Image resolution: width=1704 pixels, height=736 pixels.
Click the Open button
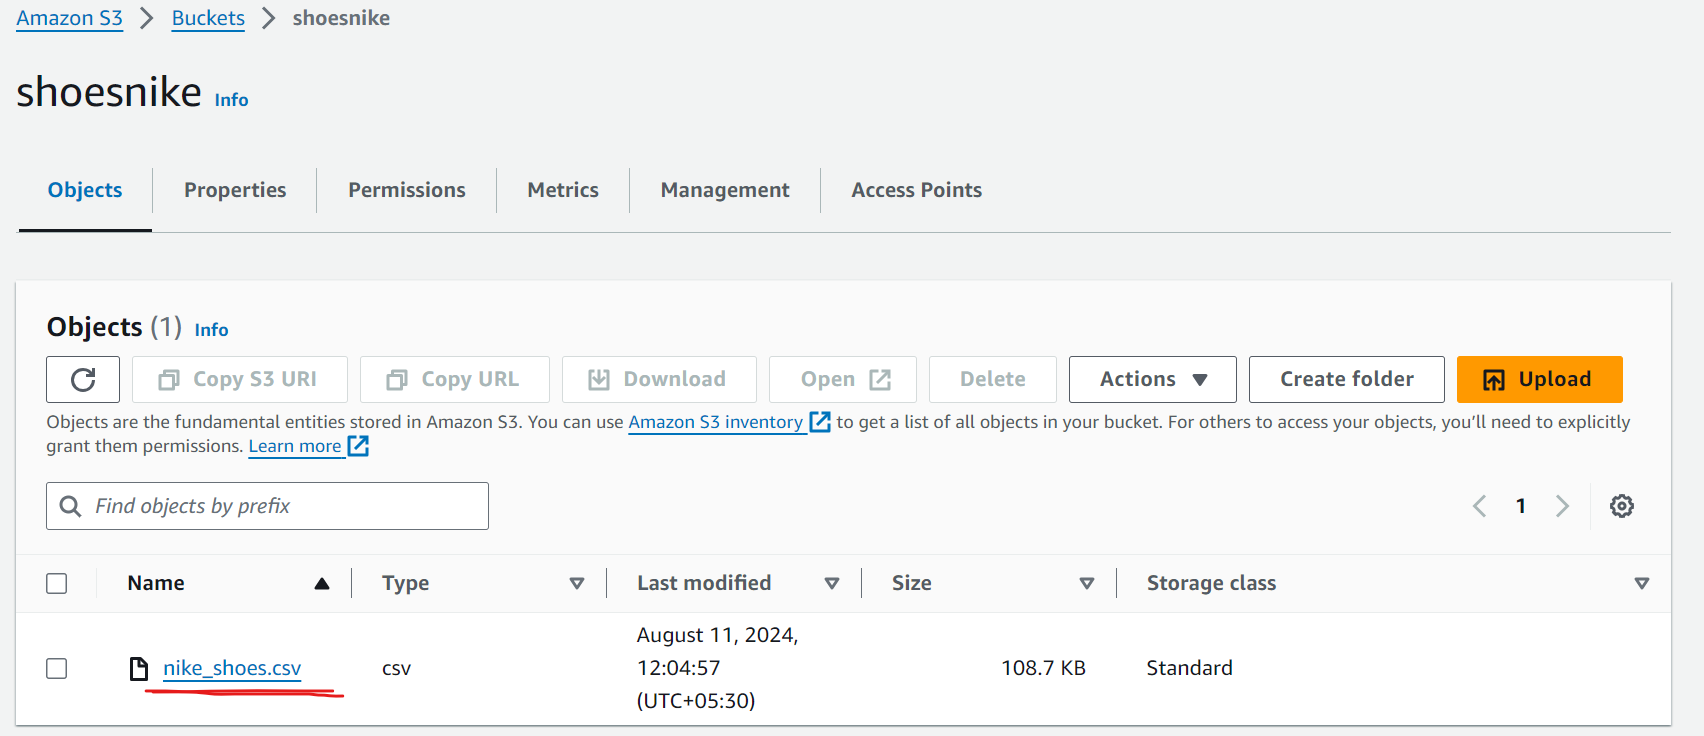coord(843,379)
